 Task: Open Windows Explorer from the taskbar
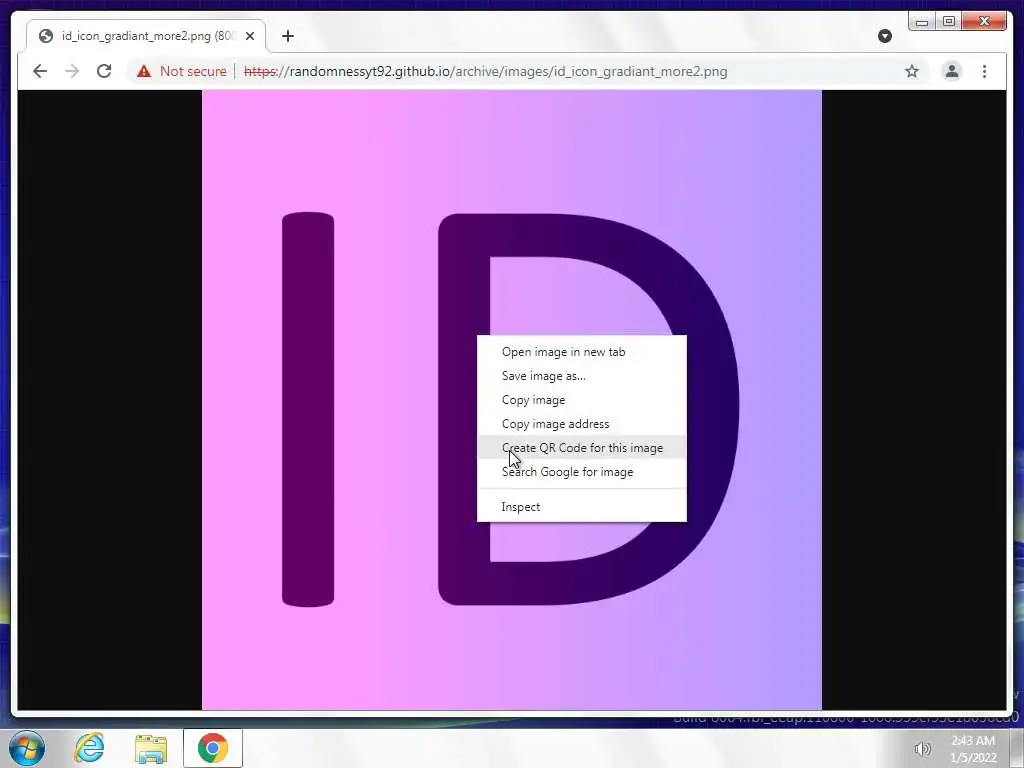point(151,748)
